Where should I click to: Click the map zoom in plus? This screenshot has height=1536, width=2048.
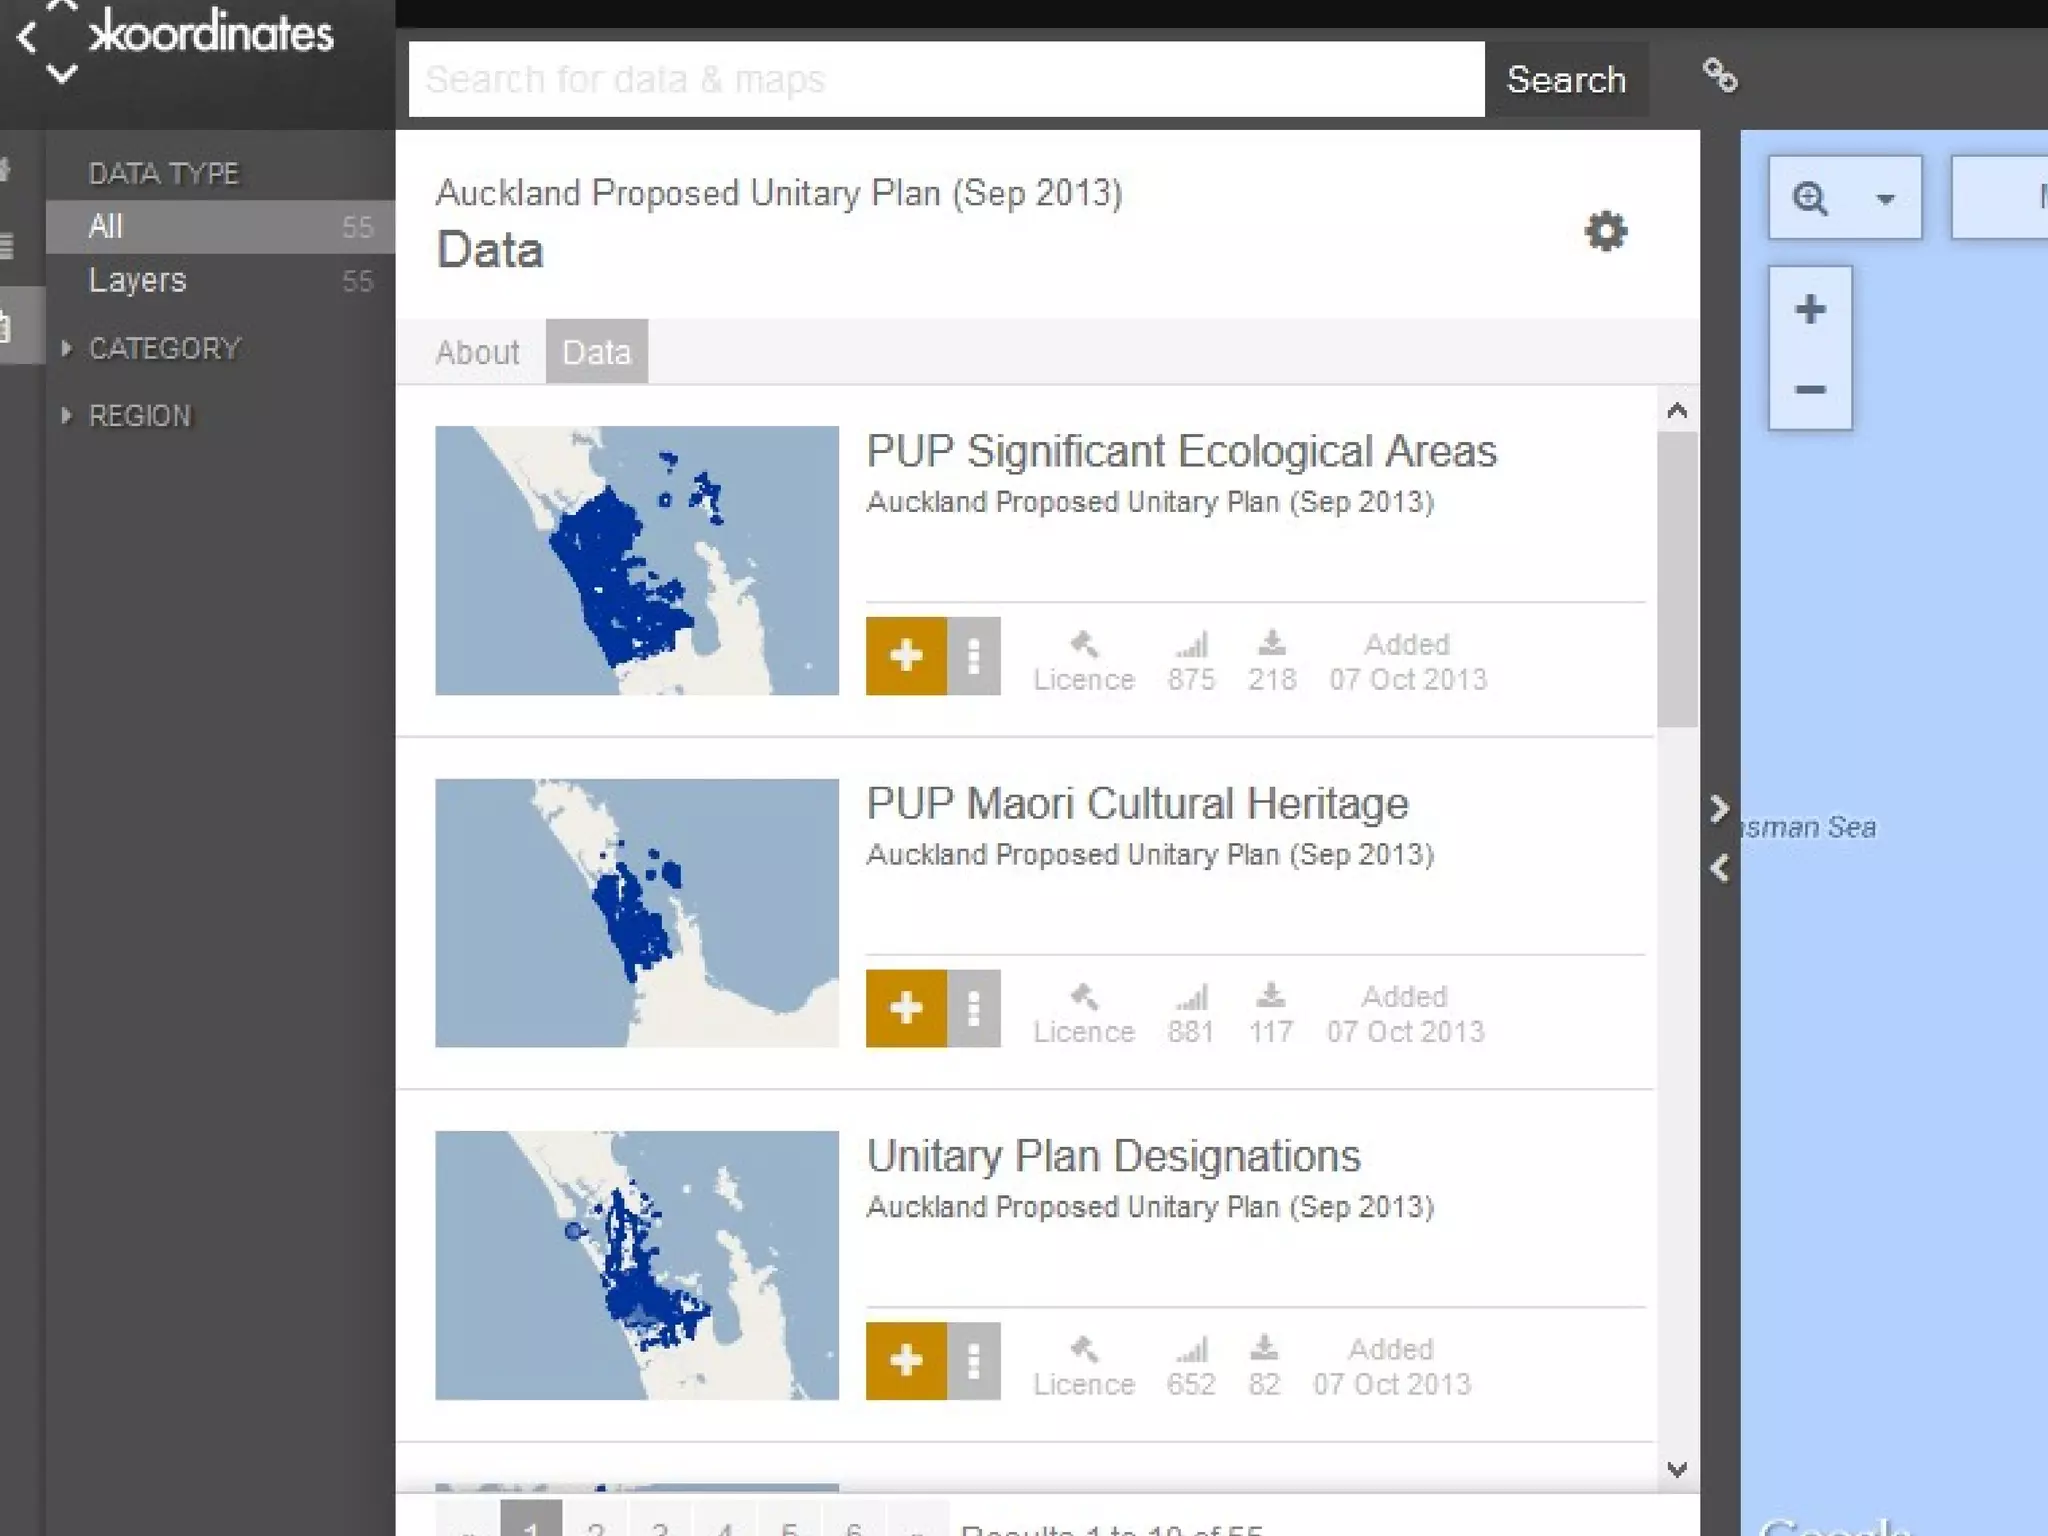click(x=1810, y=309)
